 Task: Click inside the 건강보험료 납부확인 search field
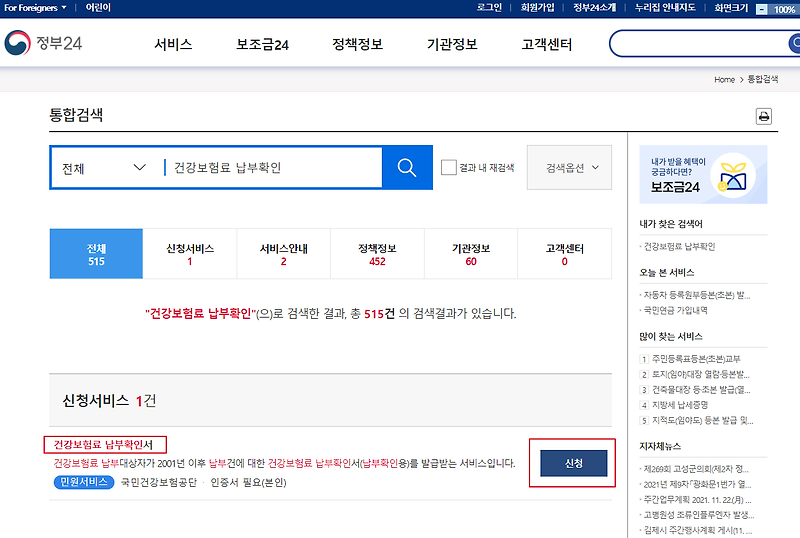point(274,167)
